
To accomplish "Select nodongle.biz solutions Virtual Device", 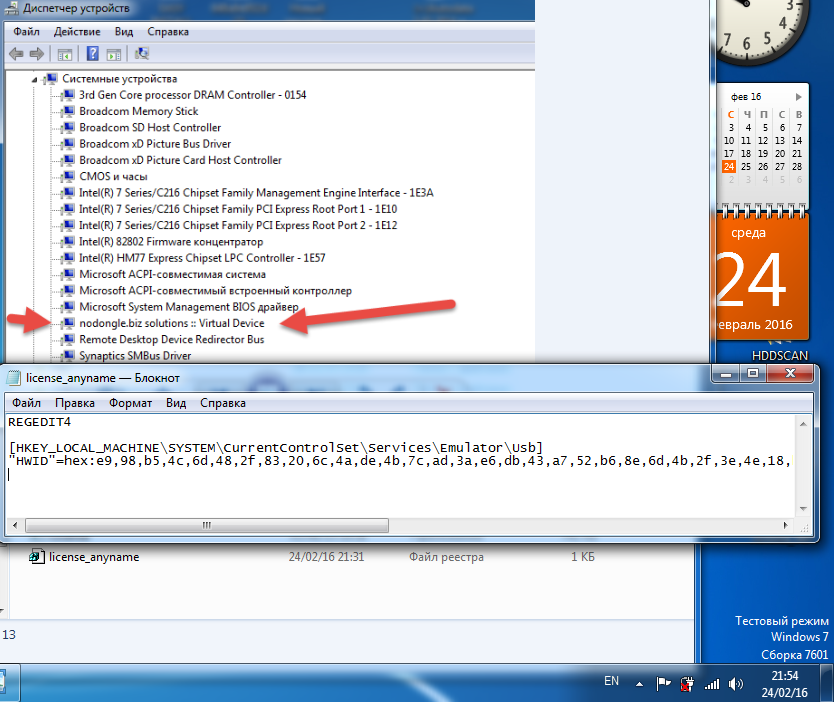I will pos(172,323).
